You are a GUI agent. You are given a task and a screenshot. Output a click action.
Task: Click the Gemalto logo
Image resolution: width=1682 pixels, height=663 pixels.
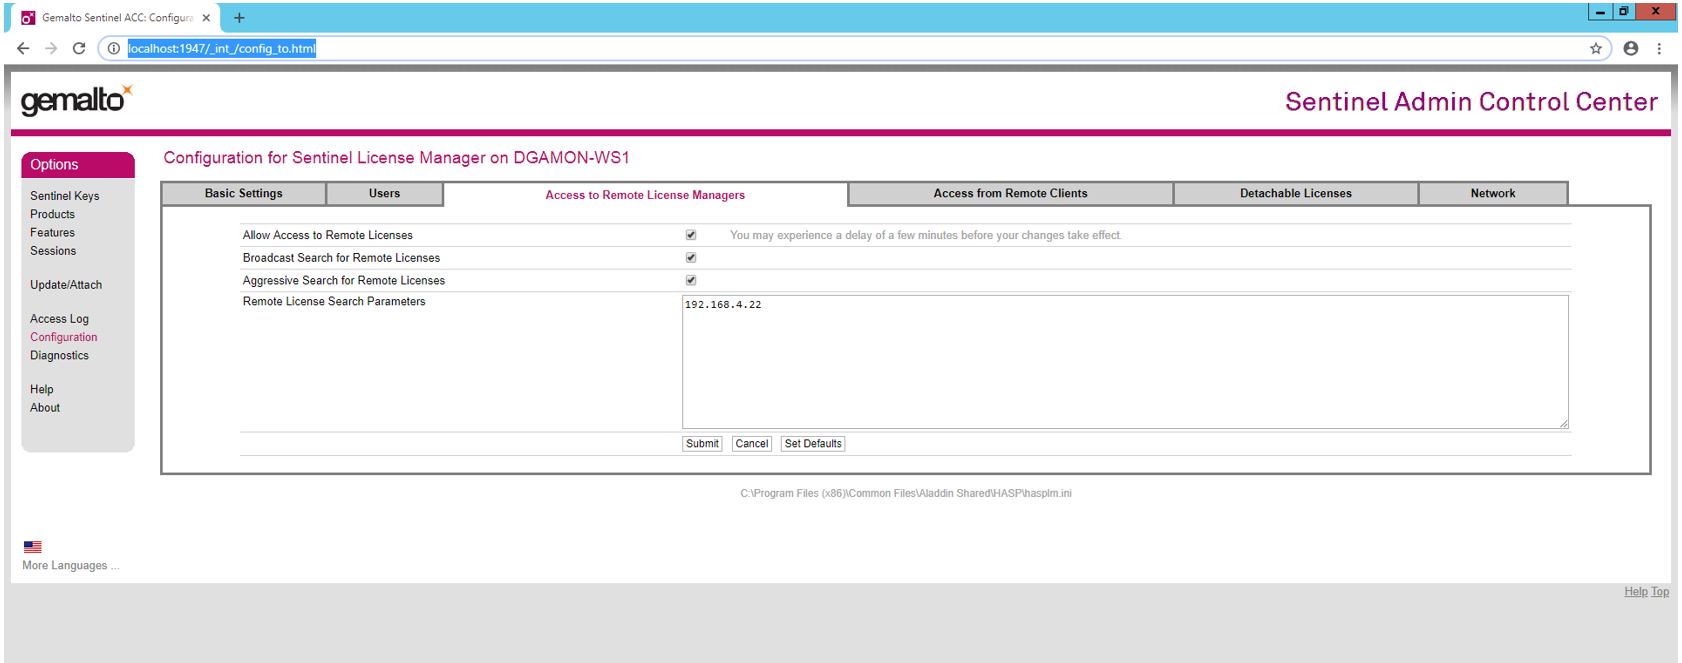click(x=76, y=99)
